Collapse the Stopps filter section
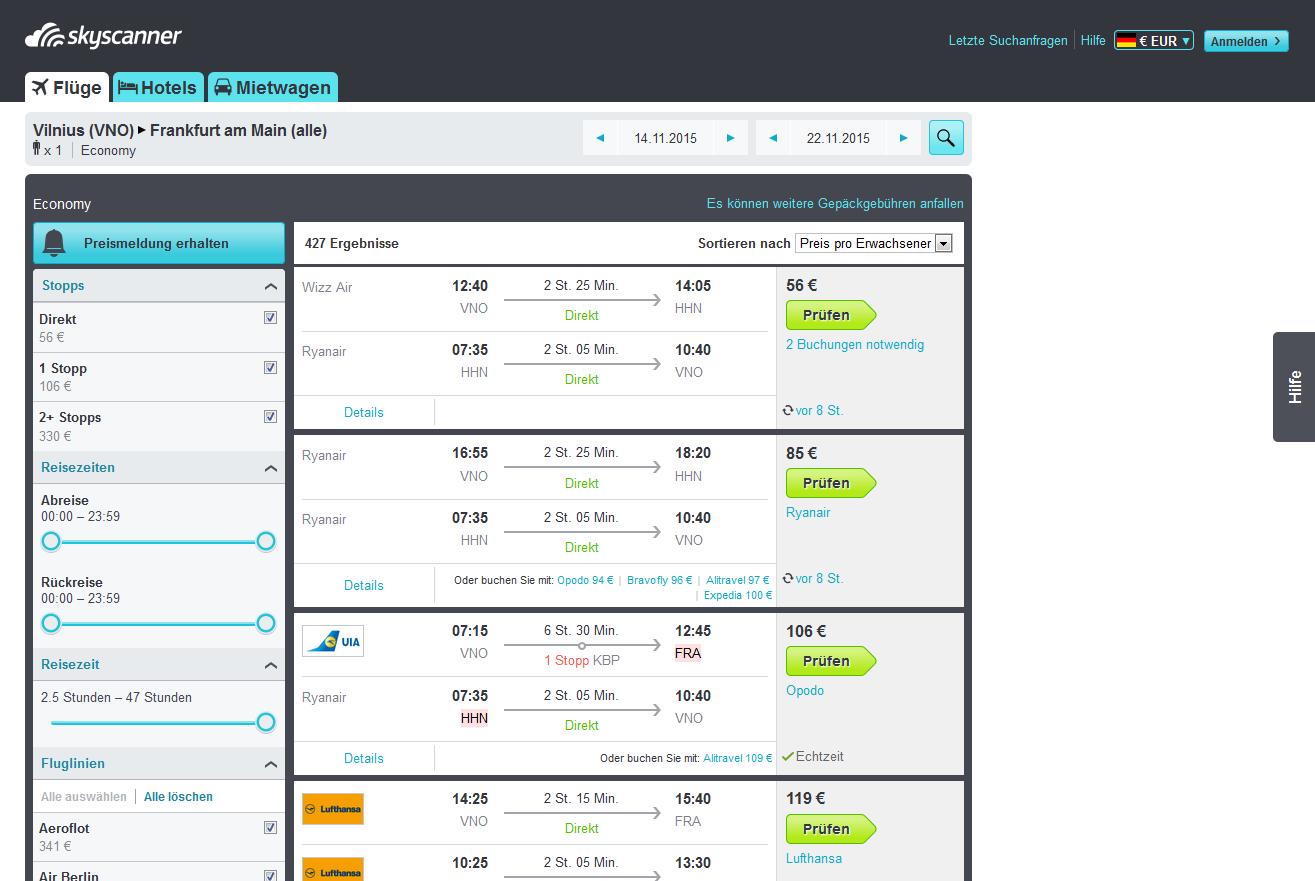This screenshot has width=1315, height=881. (x=270, y=286)
